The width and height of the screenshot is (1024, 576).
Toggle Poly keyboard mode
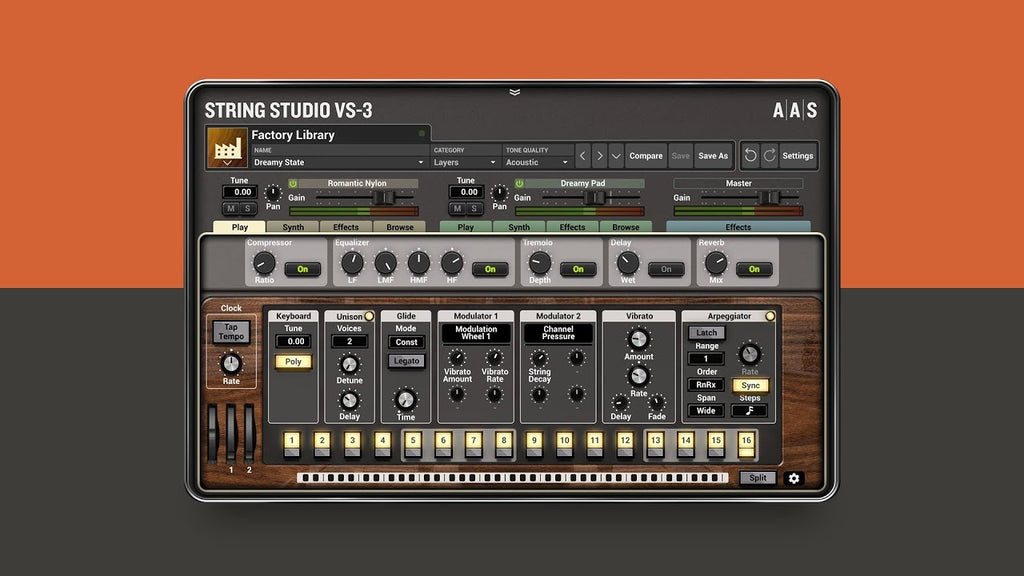(293, 362)
